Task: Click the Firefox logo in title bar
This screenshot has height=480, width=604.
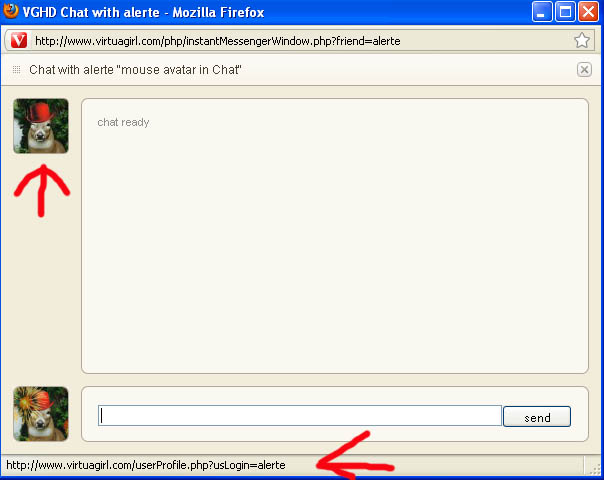Action: point(11,11)
